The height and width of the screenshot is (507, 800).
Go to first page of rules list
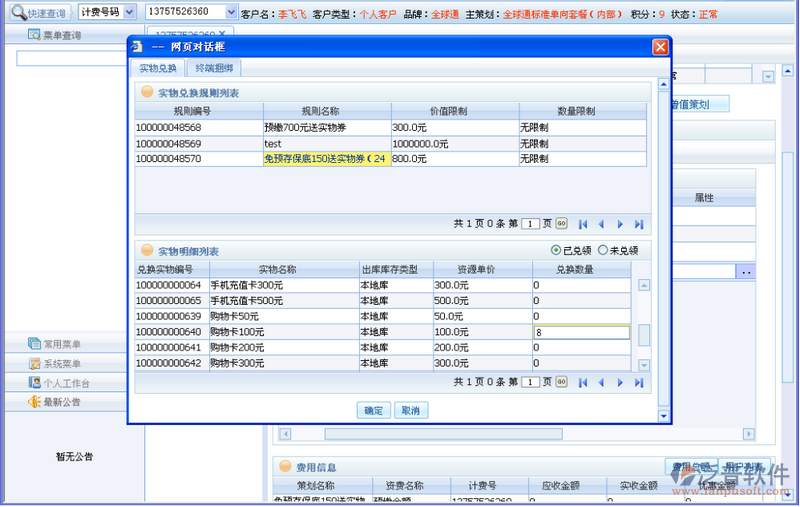pos(583,224)
